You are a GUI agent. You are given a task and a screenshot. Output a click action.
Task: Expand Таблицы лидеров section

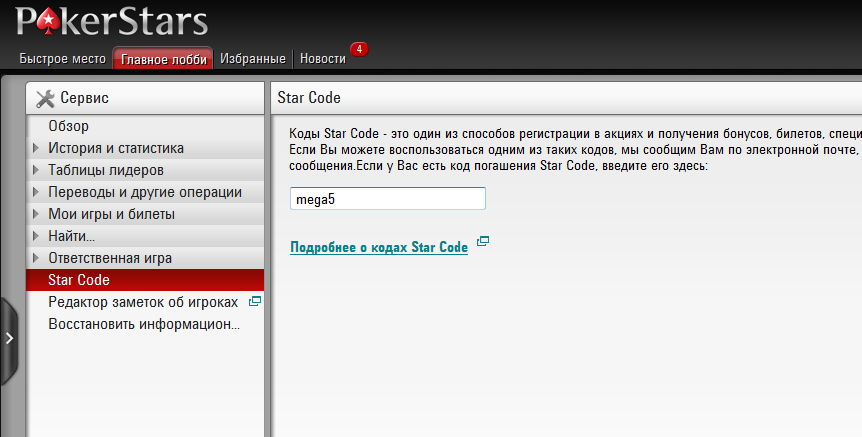click(x=36, y=170)
